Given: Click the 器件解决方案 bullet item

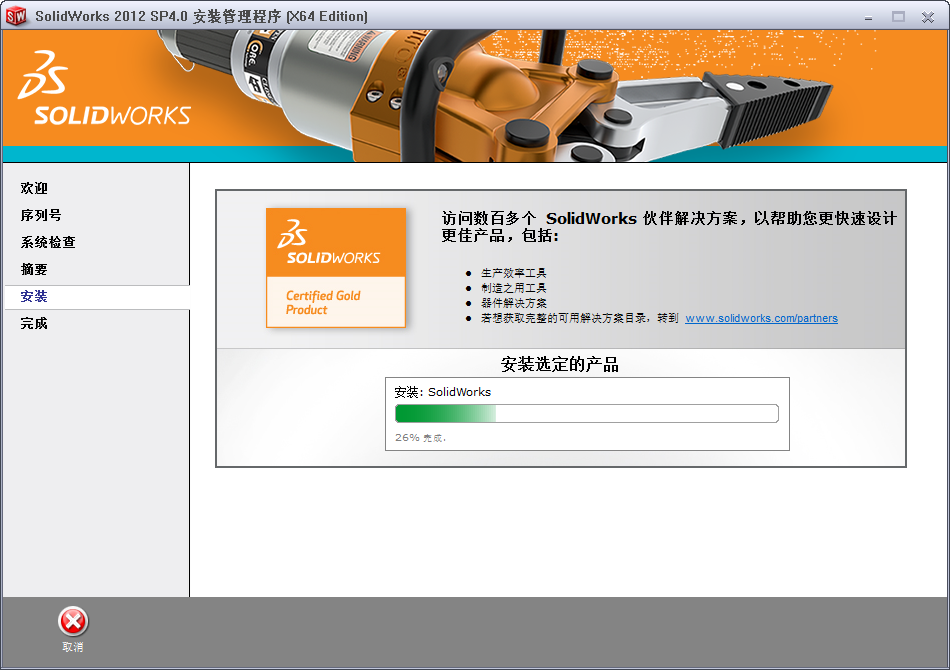Looking at the screenshot, I should pos(514,303).
